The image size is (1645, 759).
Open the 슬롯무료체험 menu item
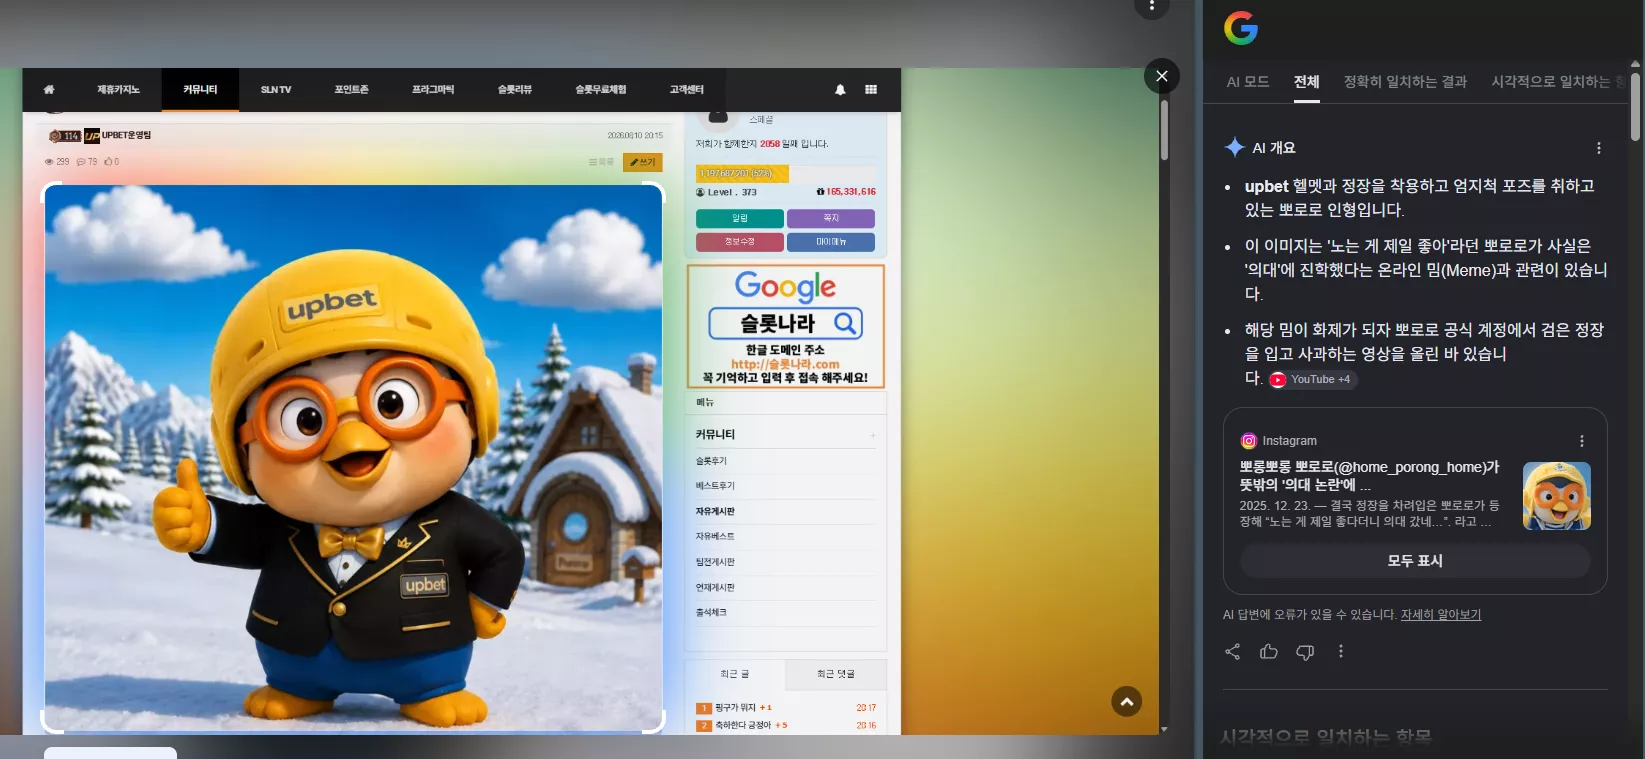tap(600, 90)
